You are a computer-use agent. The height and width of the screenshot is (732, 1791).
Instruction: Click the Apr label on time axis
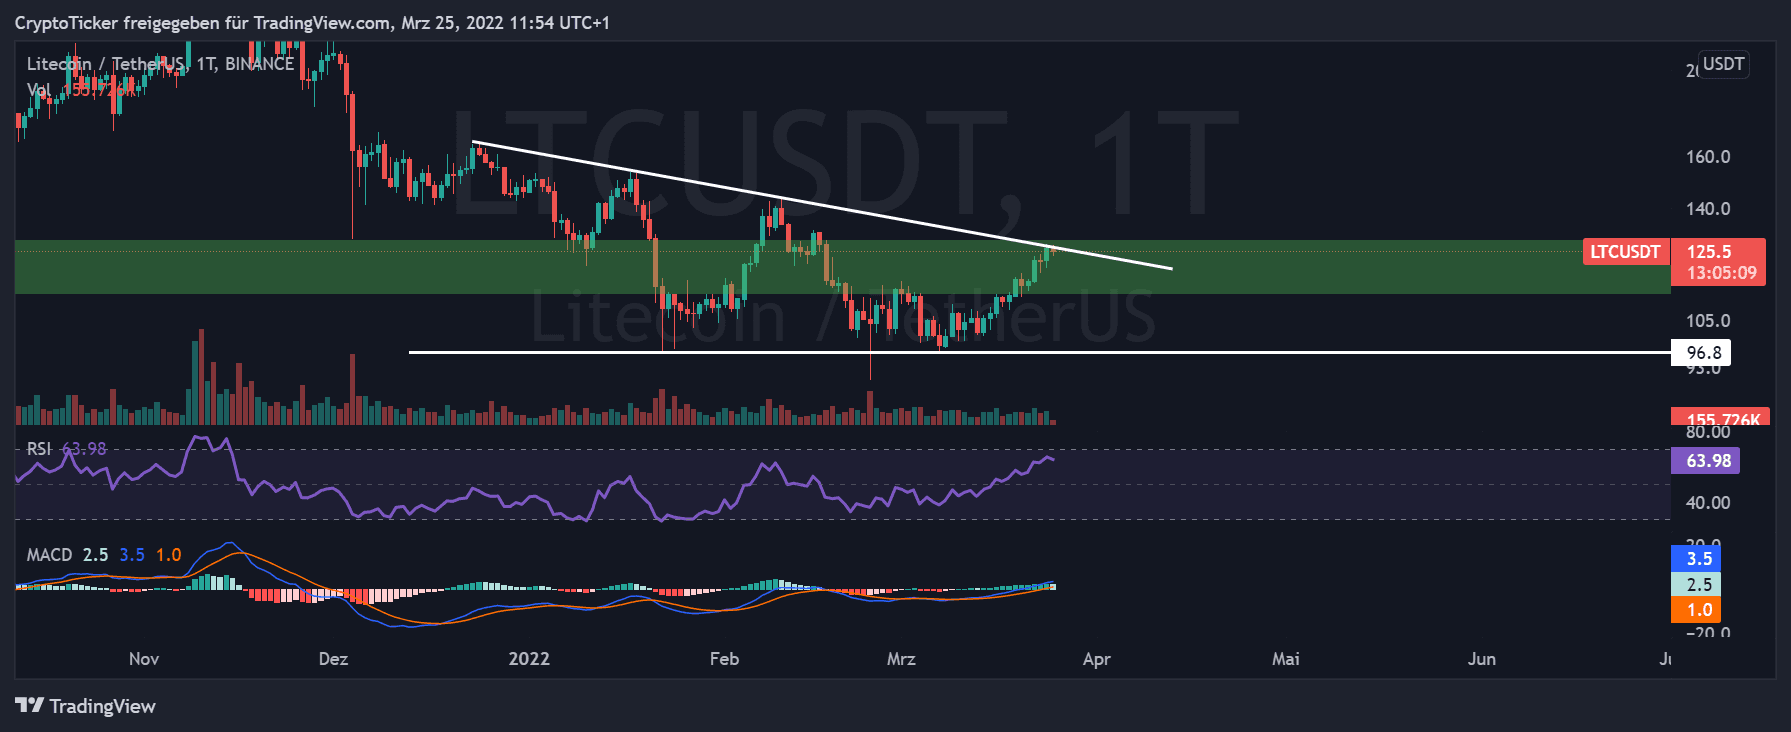[1096, 659]
